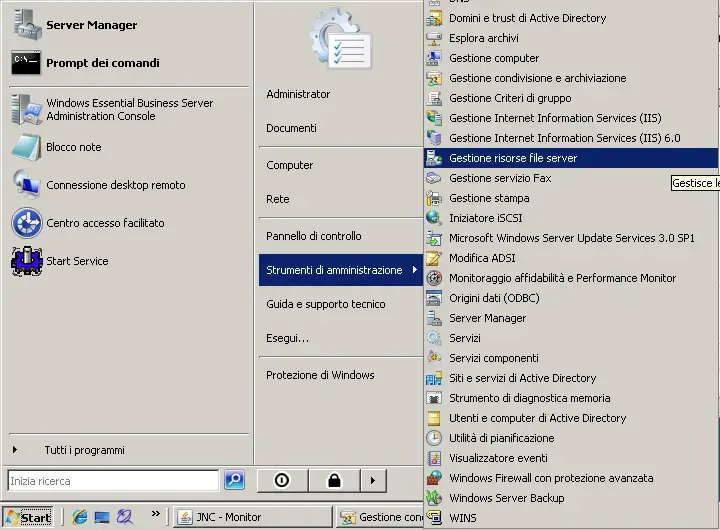The image size is (720, 530).
Task: Launch Prompt dei comandi icon
Action: tap(26, 62)
